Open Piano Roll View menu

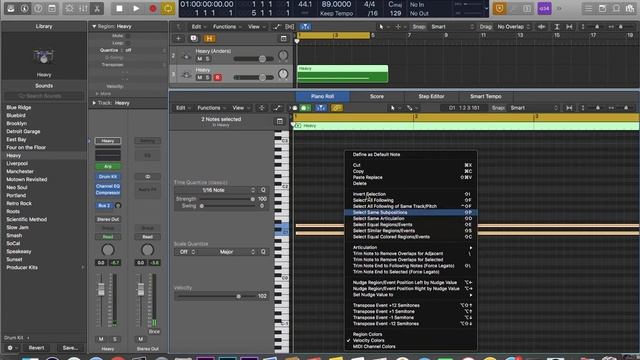click(240, 108)
